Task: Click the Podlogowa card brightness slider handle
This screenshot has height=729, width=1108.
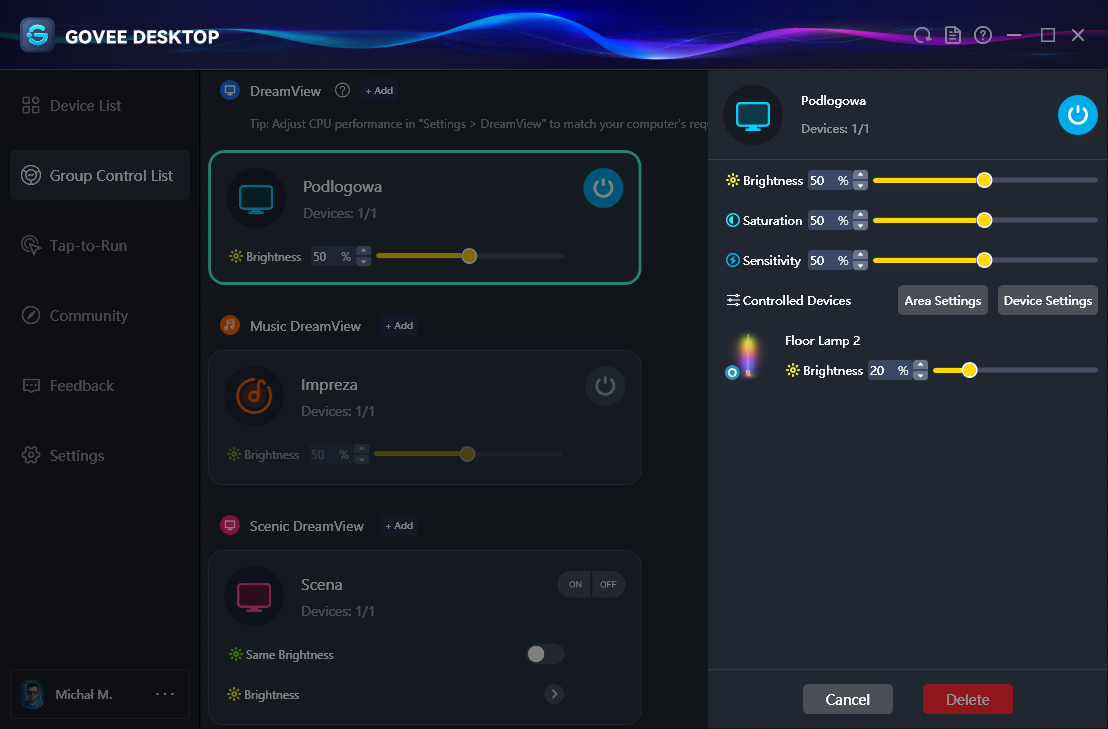Action: click(469, 256)
